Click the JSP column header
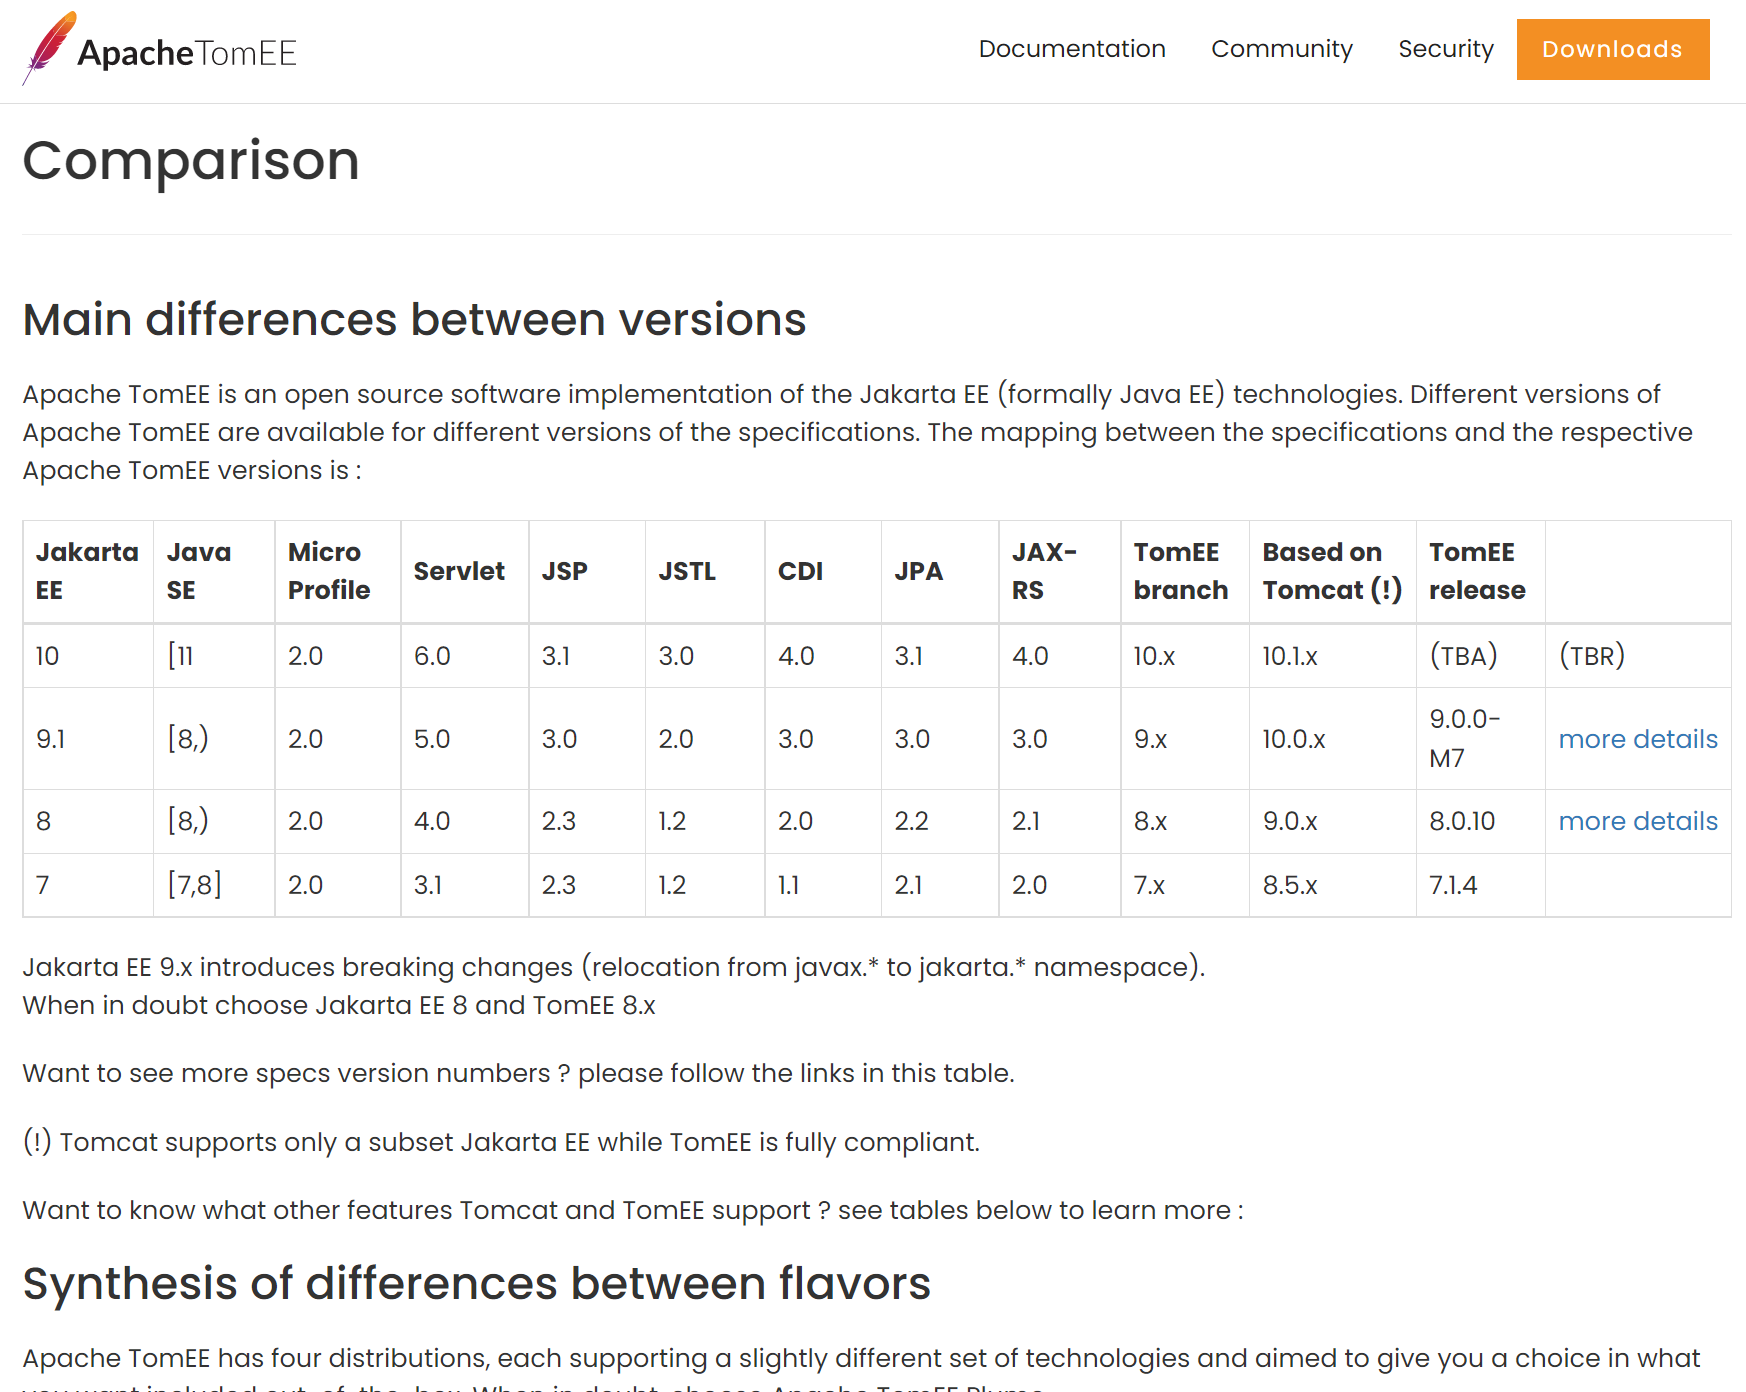This screenshot has width=1746, height=1392. pos(587,571)
